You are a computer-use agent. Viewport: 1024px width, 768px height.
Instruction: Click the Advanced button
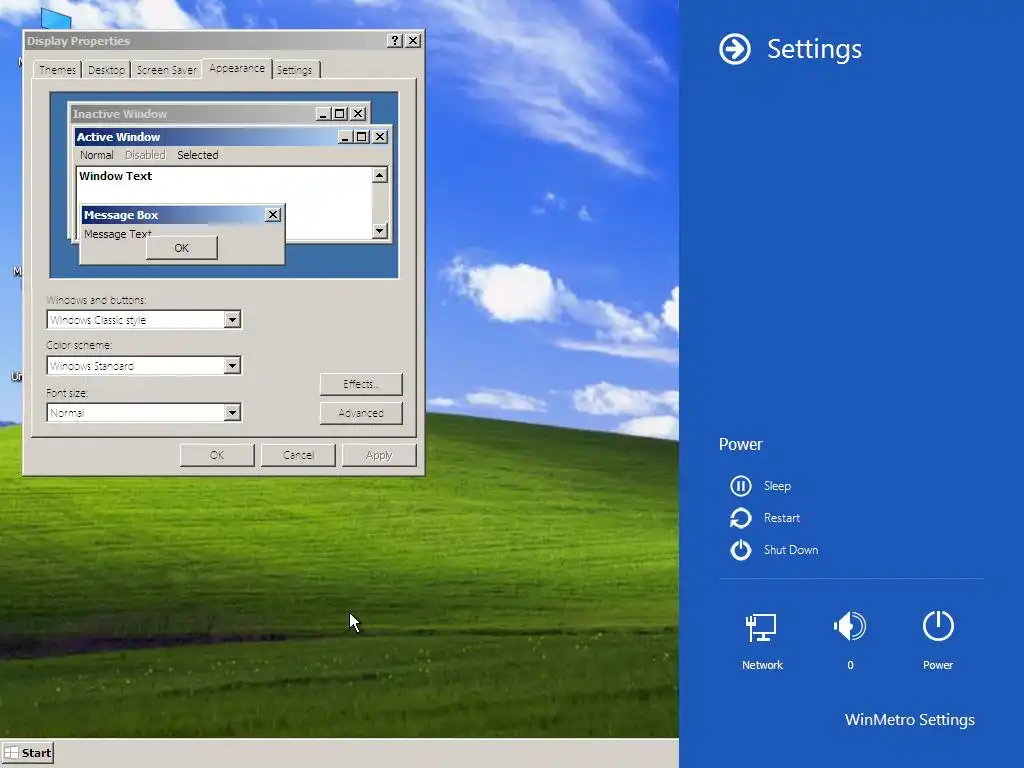(x=361, y=413)
